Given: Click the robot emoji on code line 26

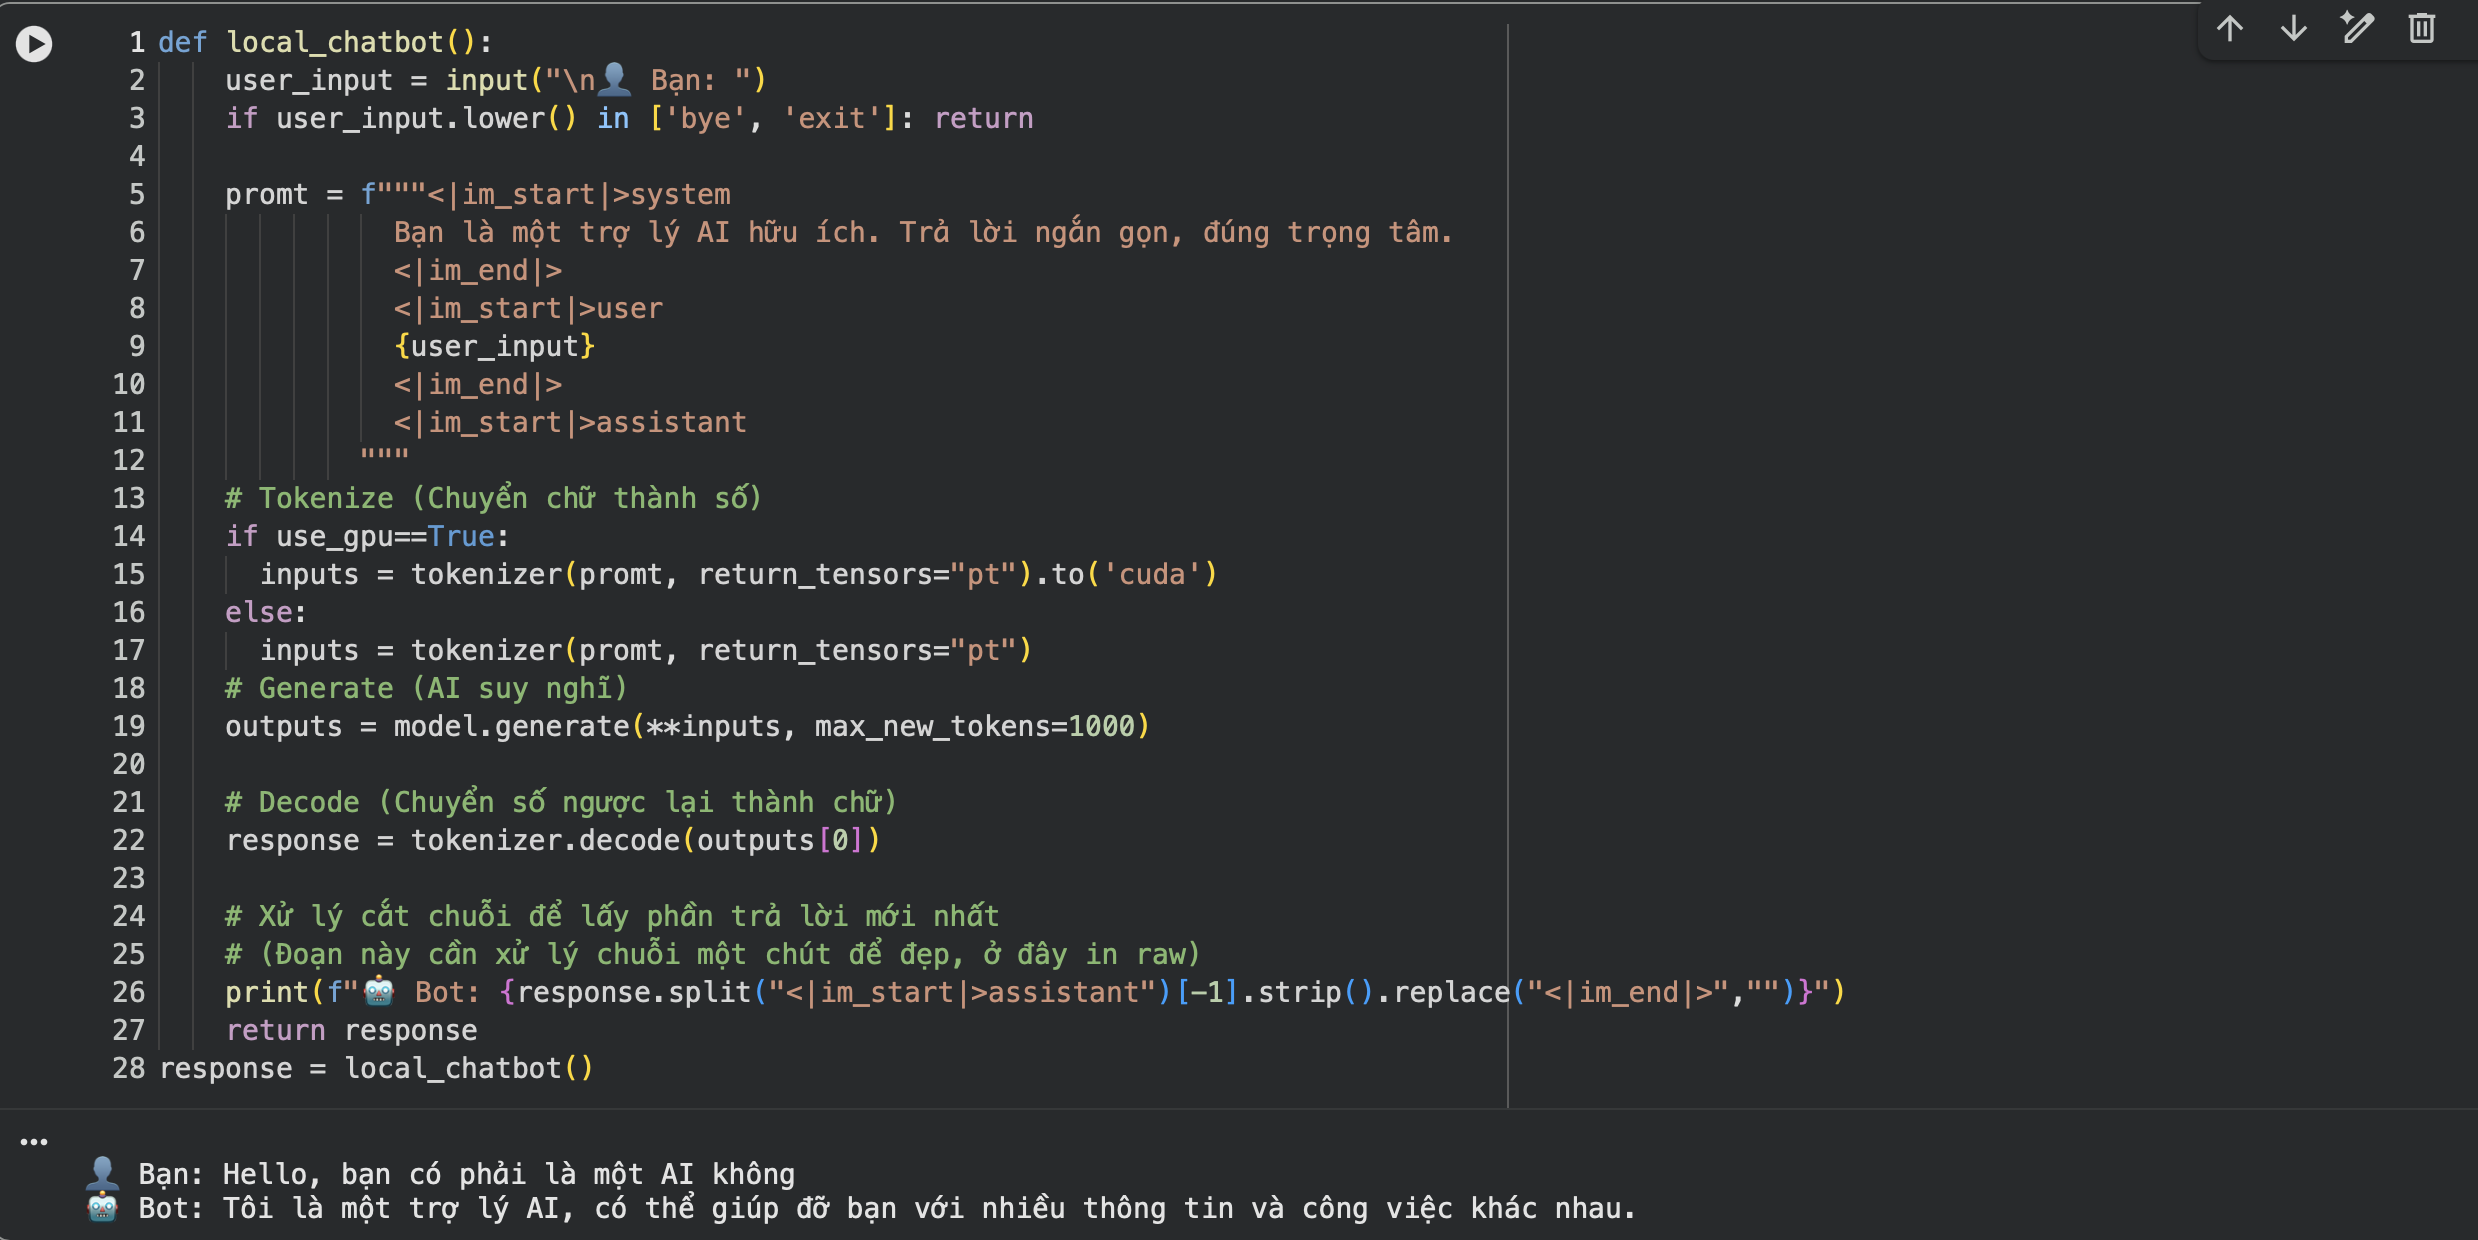Looking at the screenshot, I should (379, 992).
